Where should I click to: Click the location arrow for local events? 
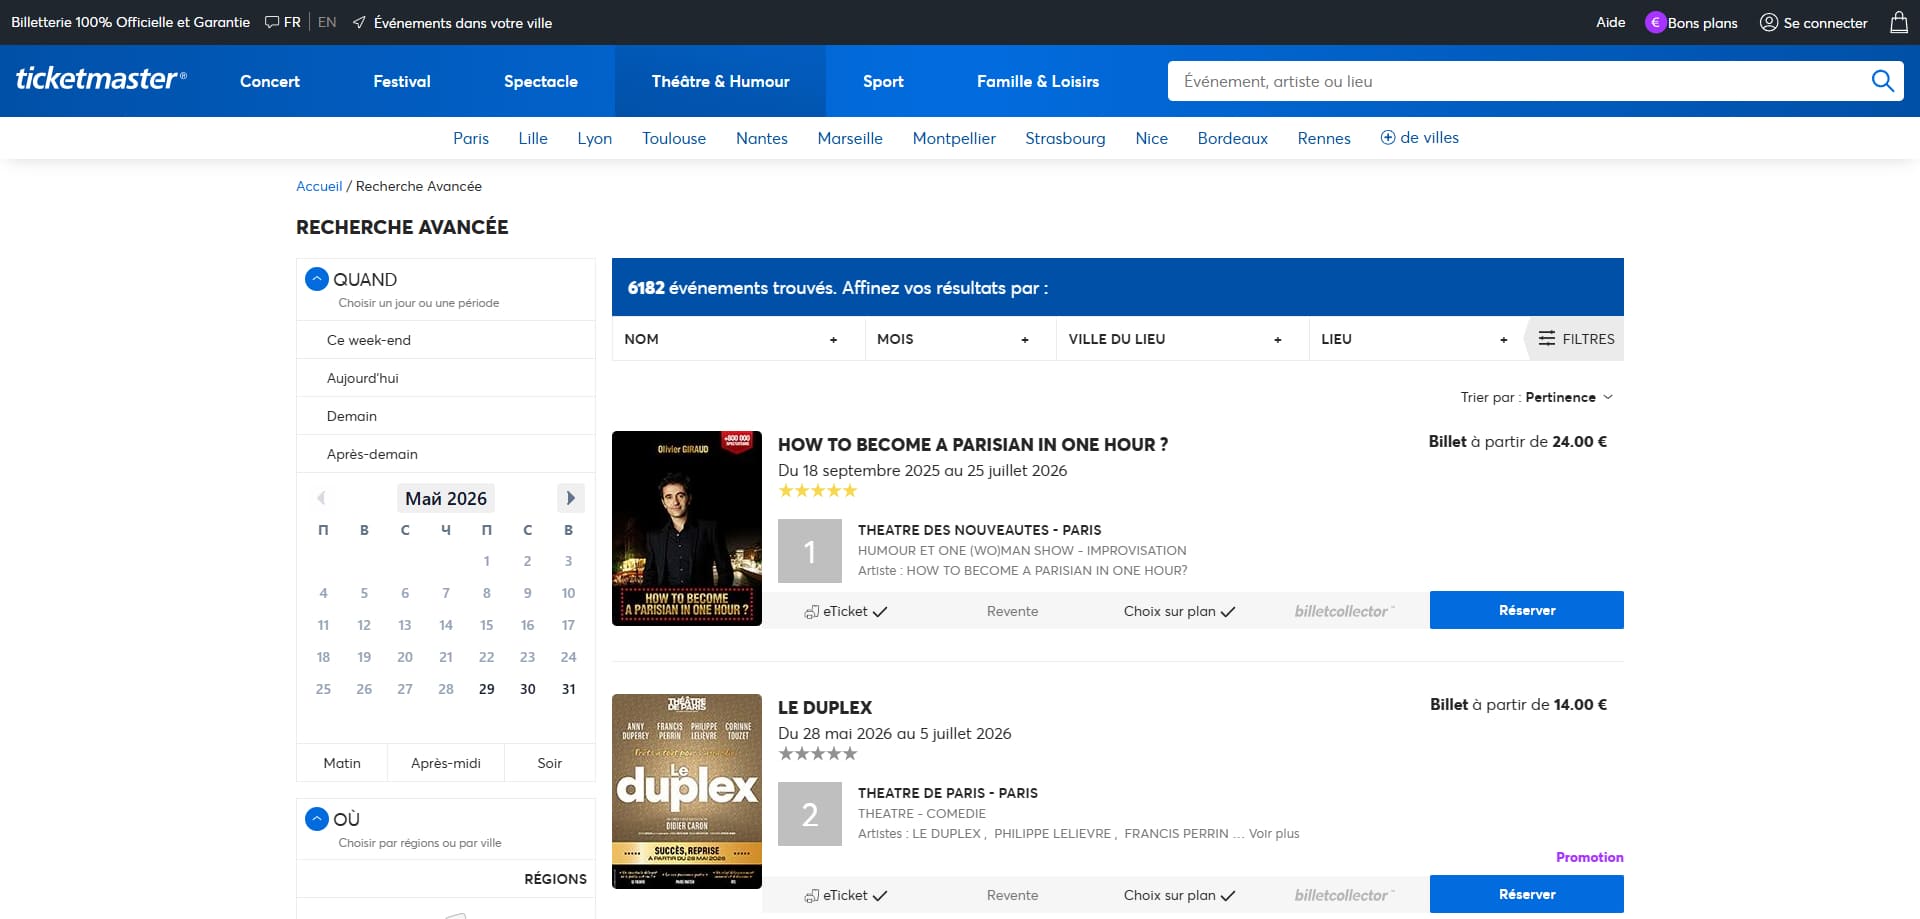(x=359, y=22)
